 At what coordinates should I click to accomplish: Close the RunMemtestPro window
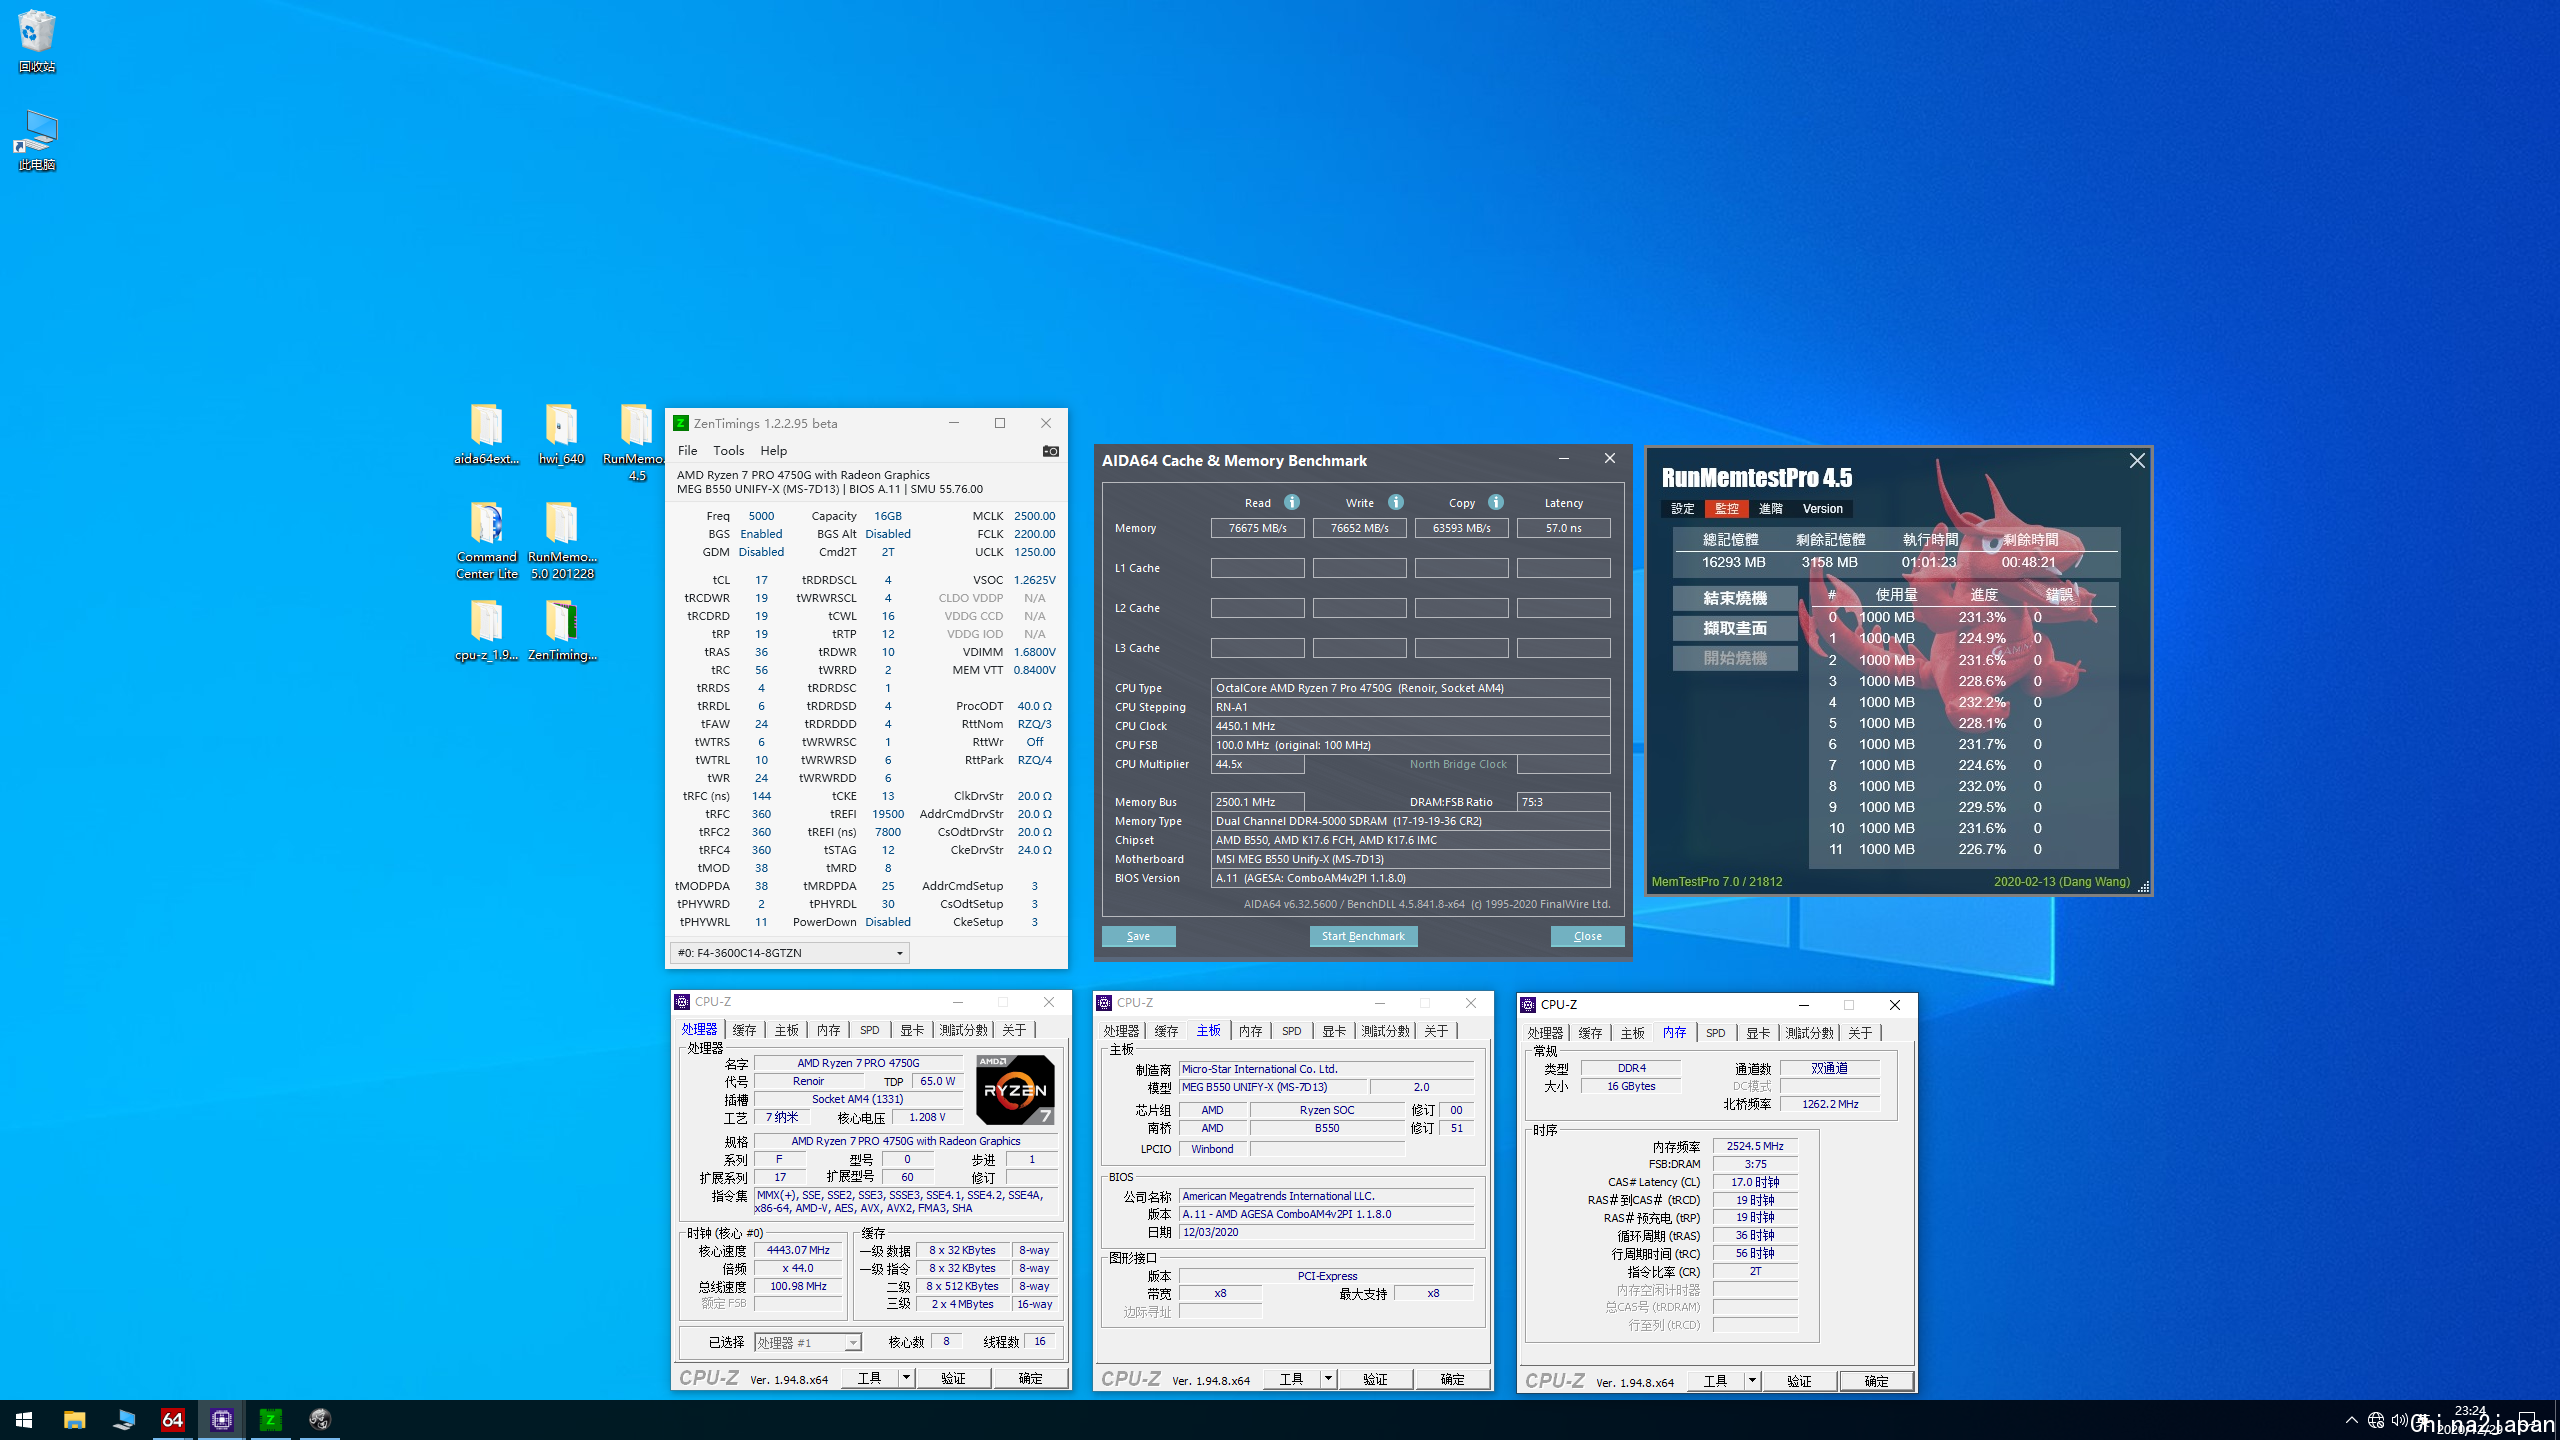[2137, 461]
